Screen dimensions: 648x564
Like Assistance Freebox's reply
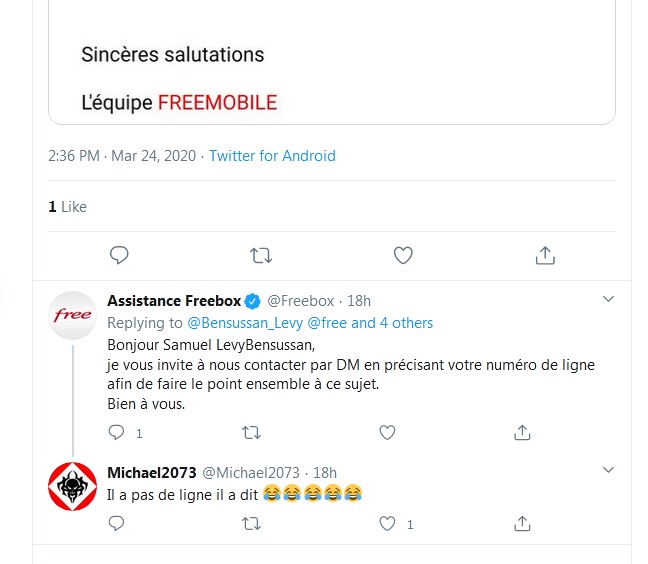pos(387,433)
